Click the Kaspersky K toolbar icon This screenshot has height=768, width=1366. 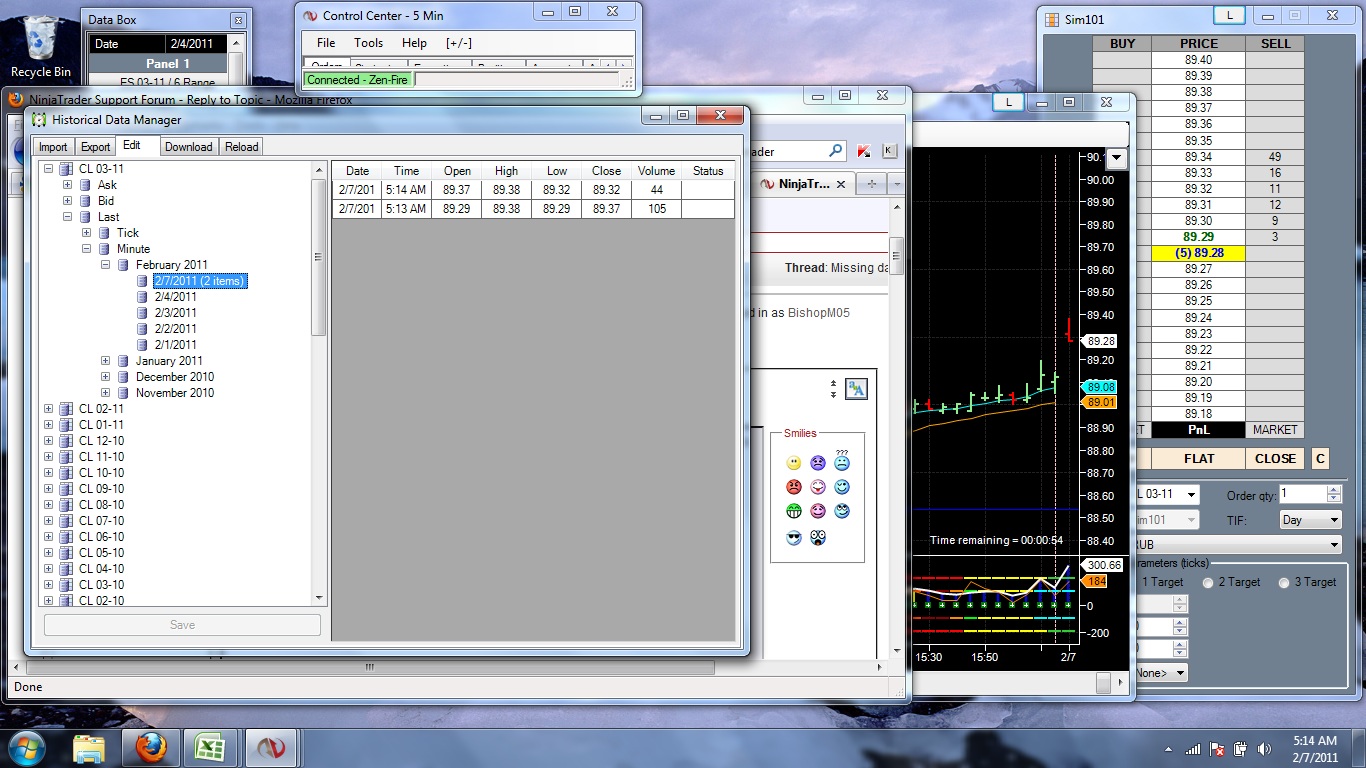[863, 151]
